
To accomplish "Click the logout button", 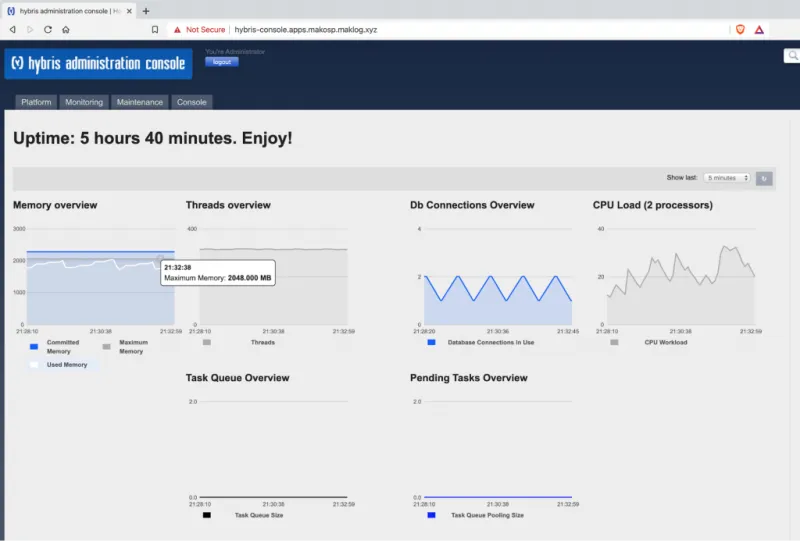I will click(x=222, y=62).
